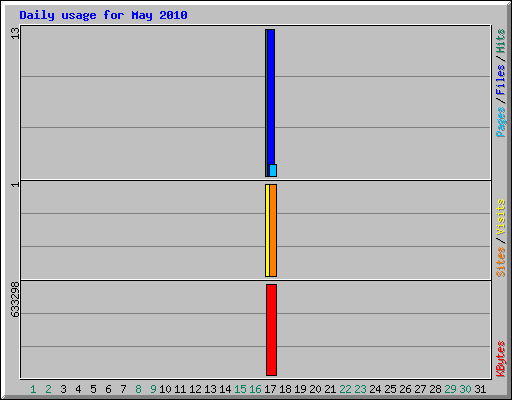Viewport: 512px width, 400px height.
Task: Click the y-axis value 13
Action: pyautogui.click(x=15, y=33)
